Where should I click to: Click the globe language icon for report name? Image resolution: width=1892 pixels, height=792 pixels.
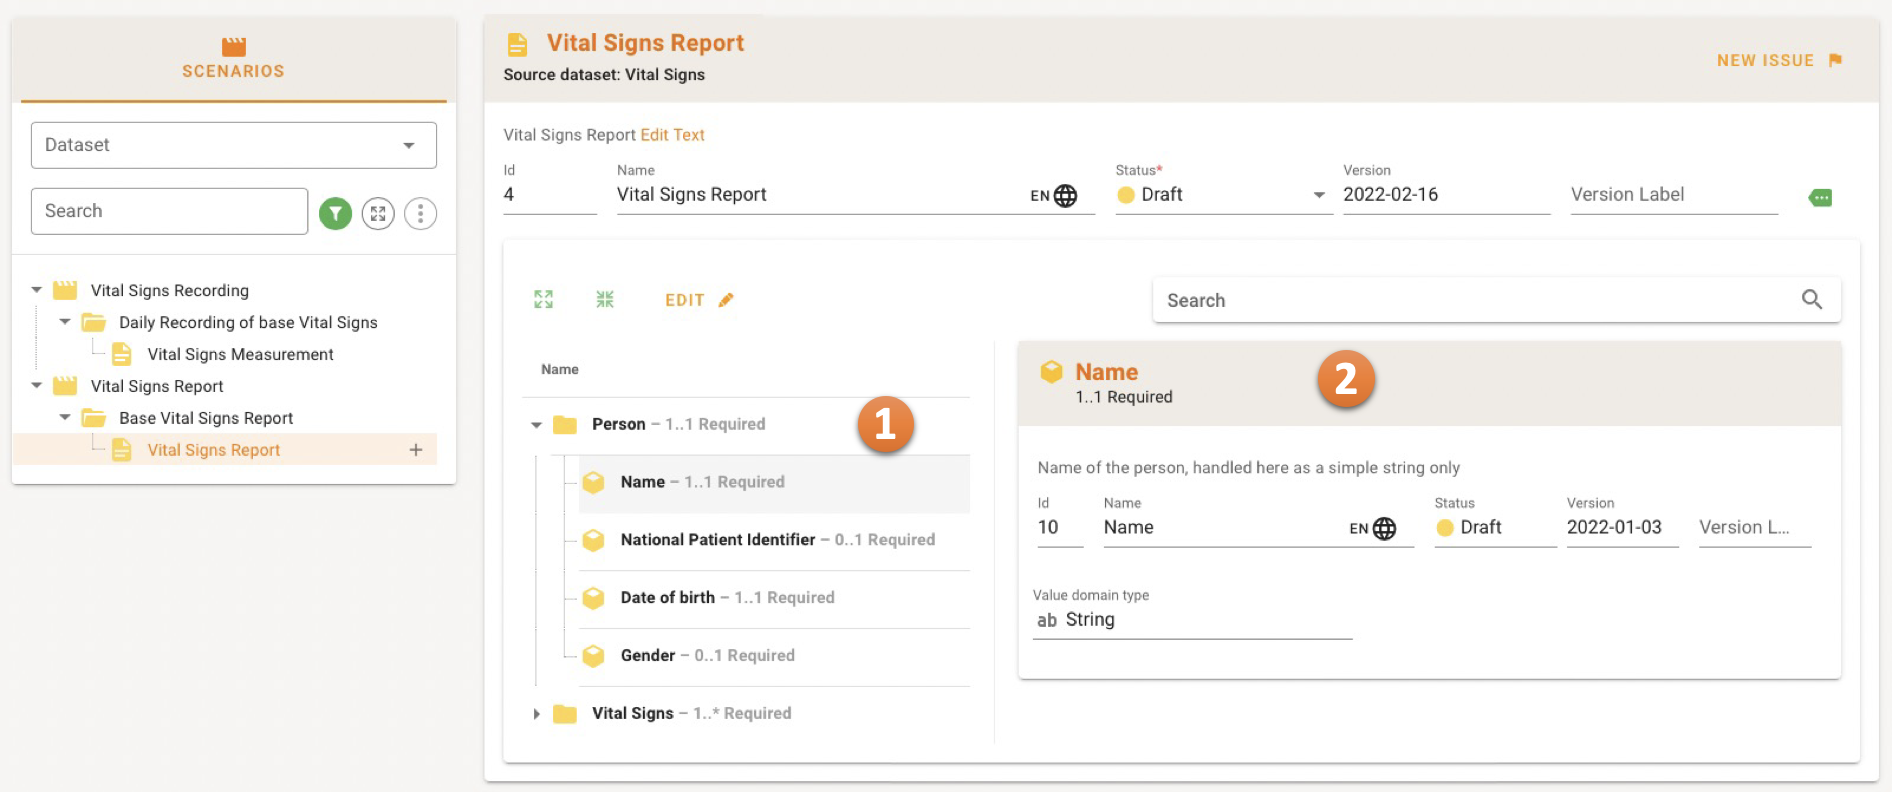tap(1066, 196)
